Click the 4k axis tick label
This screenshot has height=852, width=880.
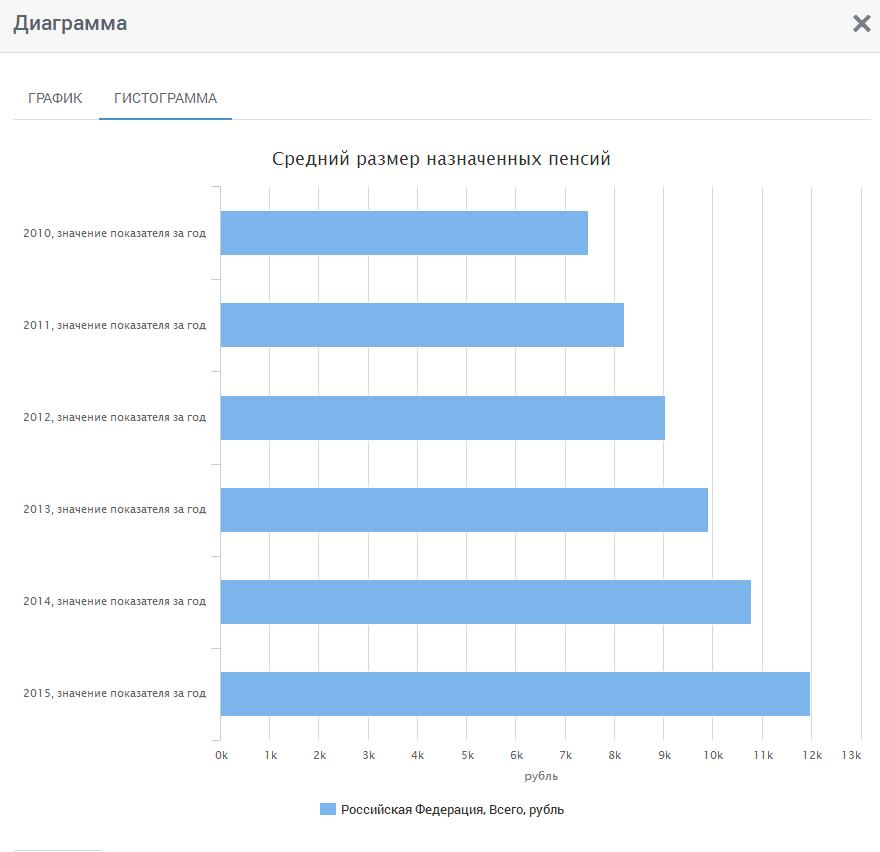[418, 755]
